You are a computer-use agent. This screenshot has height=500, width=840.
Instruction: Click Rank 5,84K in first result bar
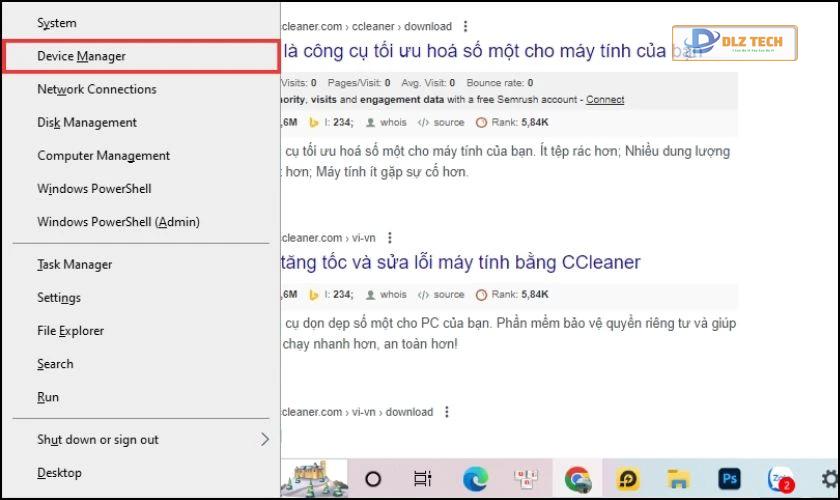(512, 123)
